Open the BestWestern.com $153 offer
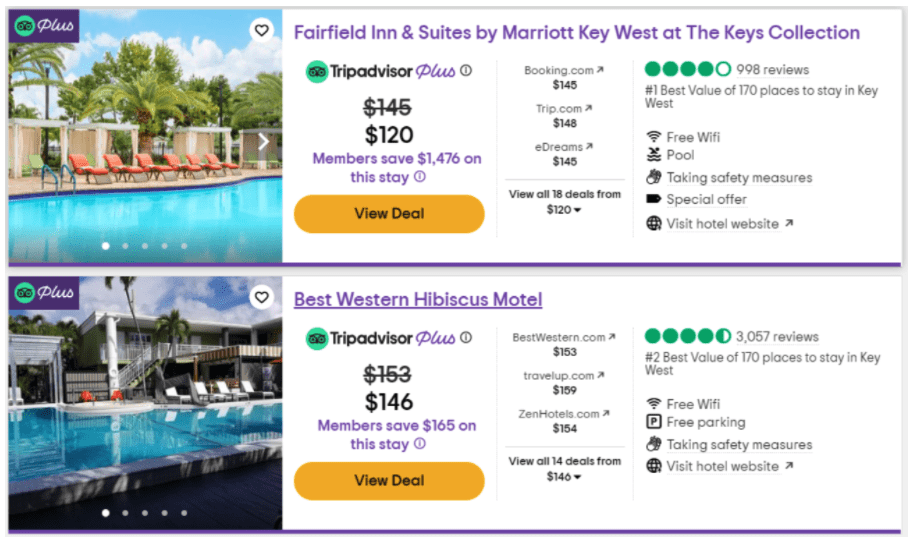 tap(564, 345)
